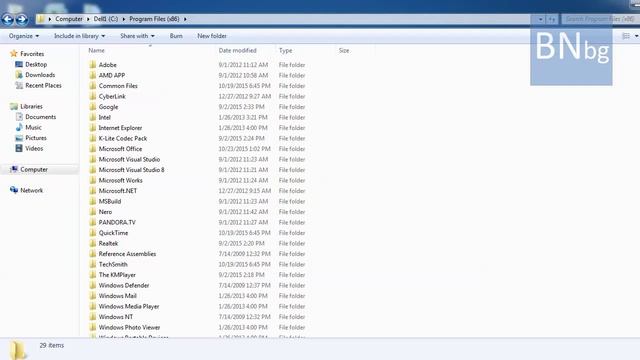Sort by the Type column header
Screen dimensions: 640x360
click(x=285, y=51)
